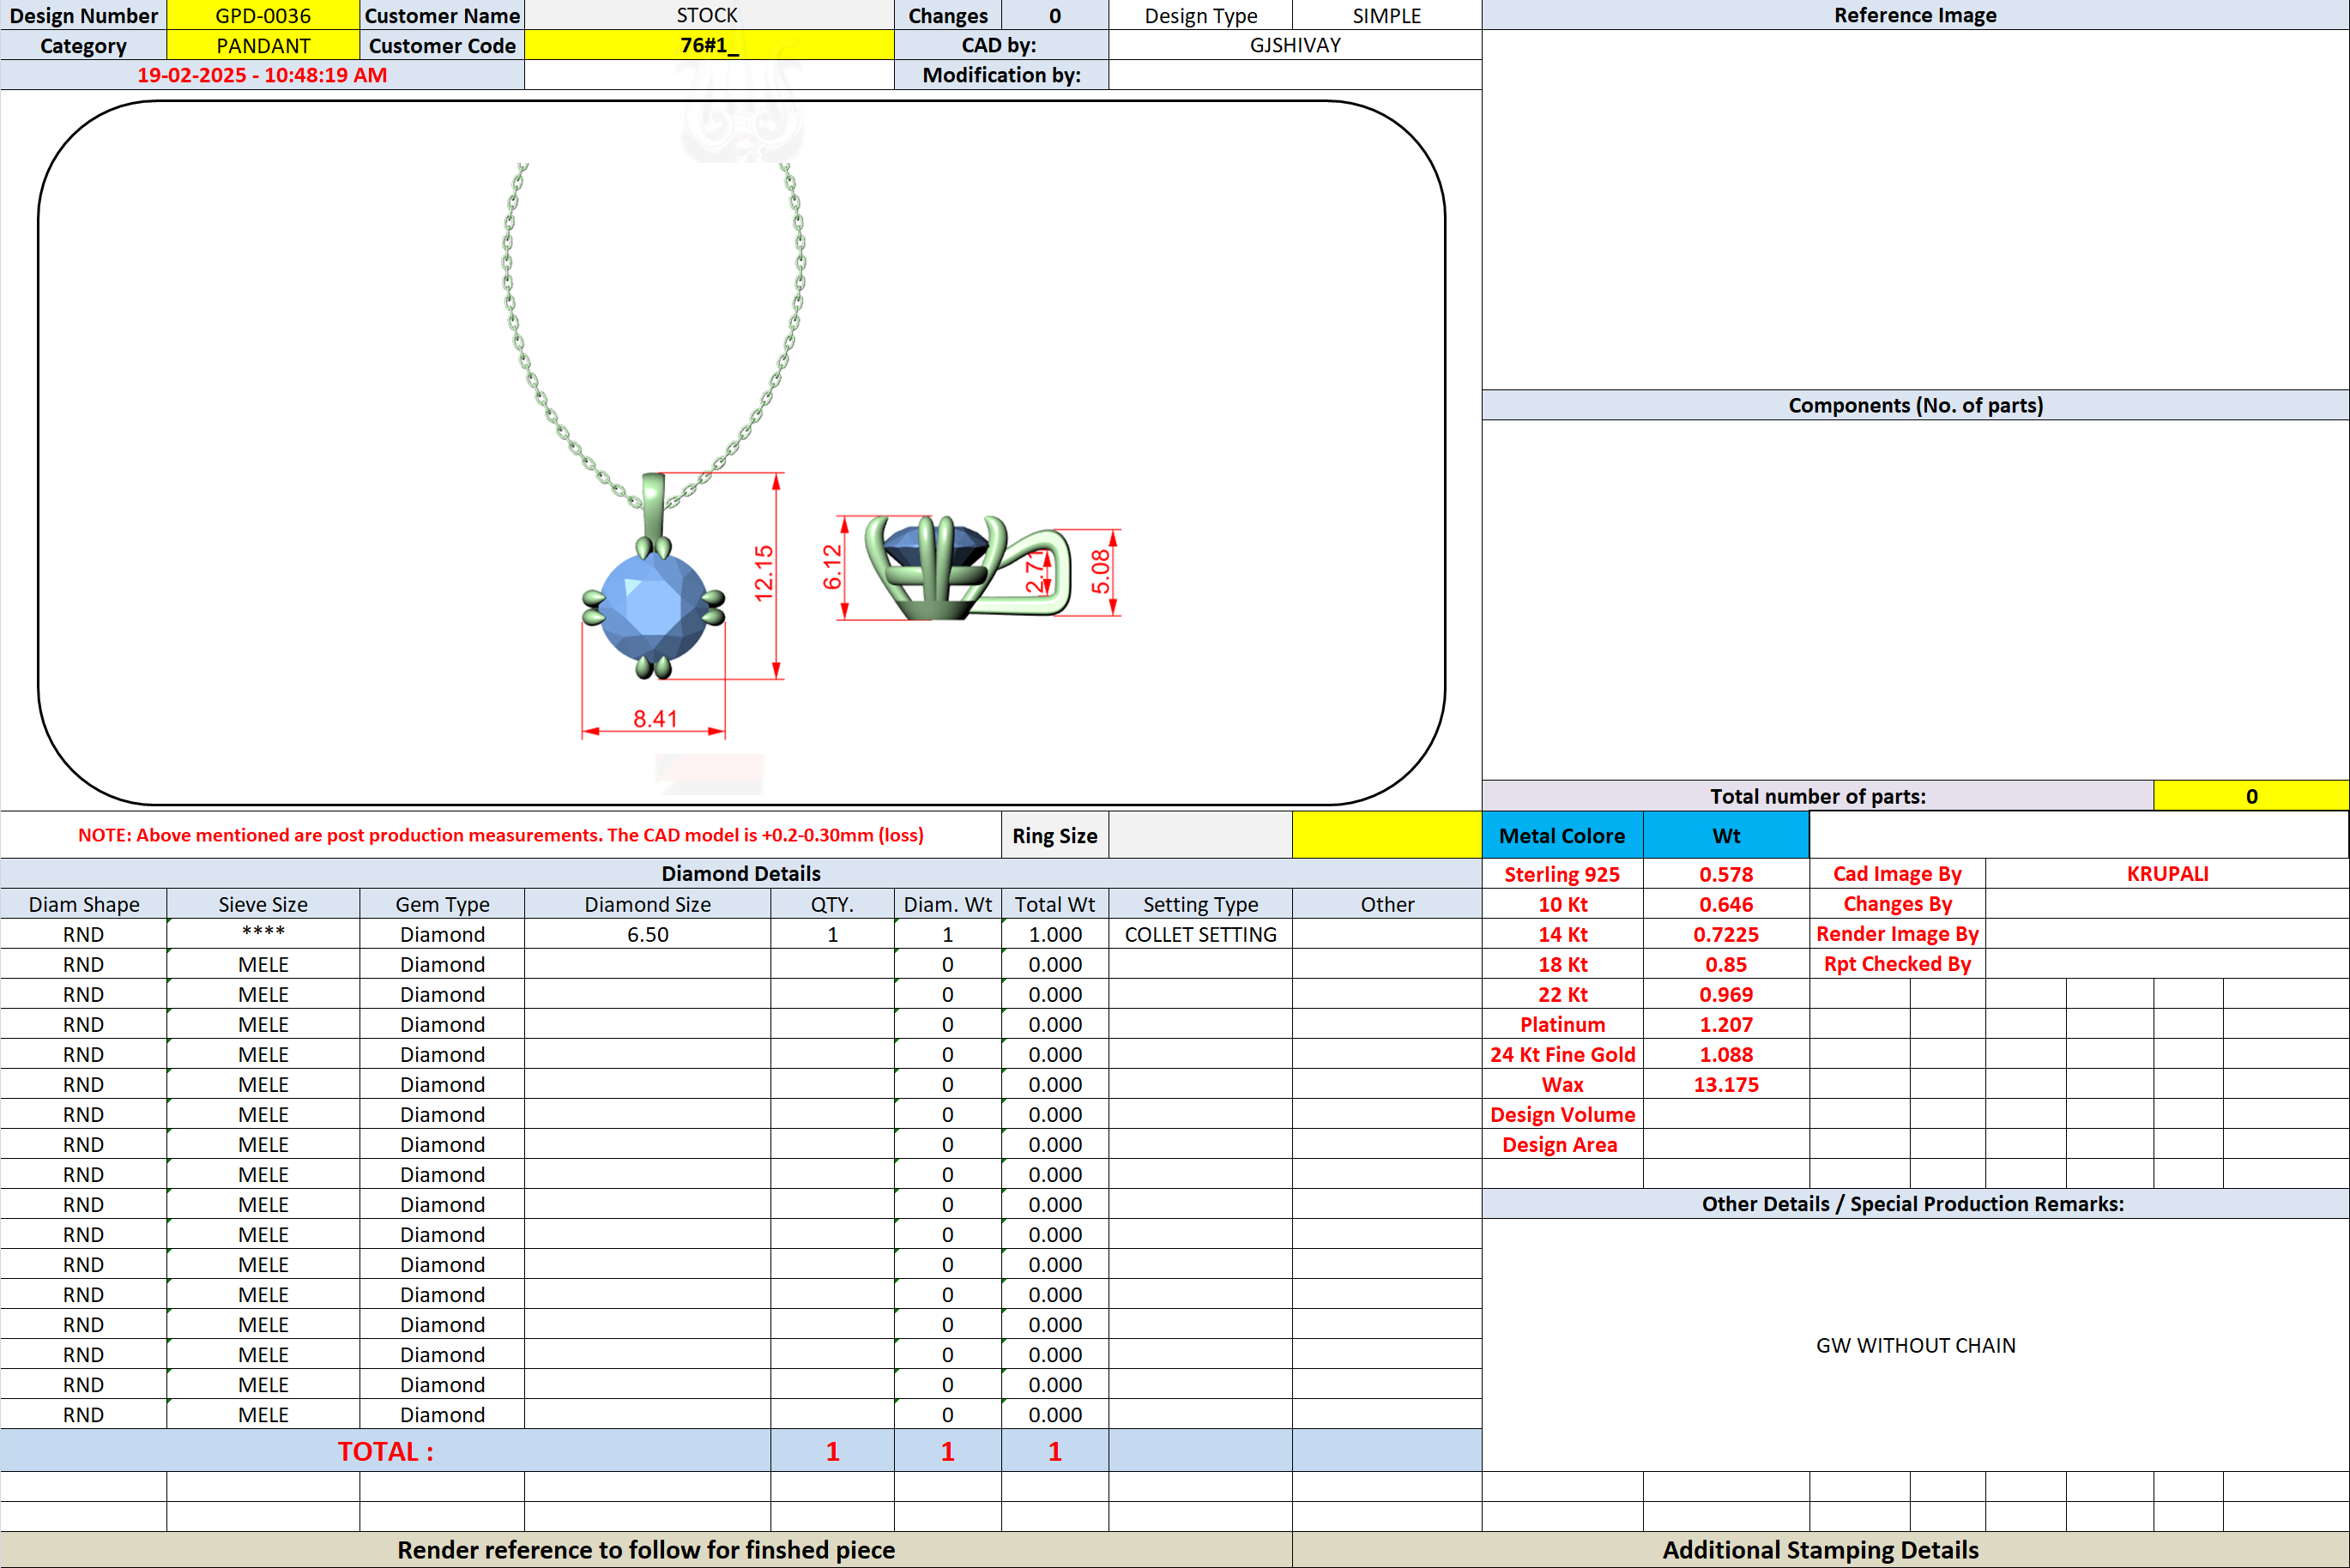
Task: Select the KRUPALI Cad Image By cell
Action: pyautogui.click(x=2167, y=874)
